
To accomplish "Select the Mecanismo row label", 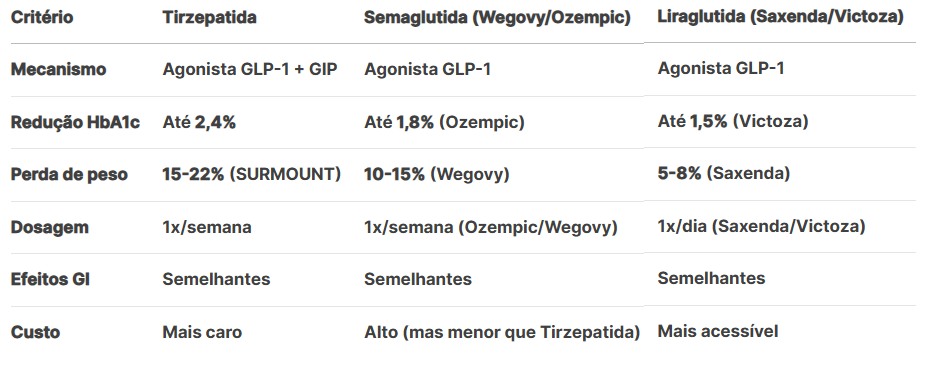I will click(58, 70).
